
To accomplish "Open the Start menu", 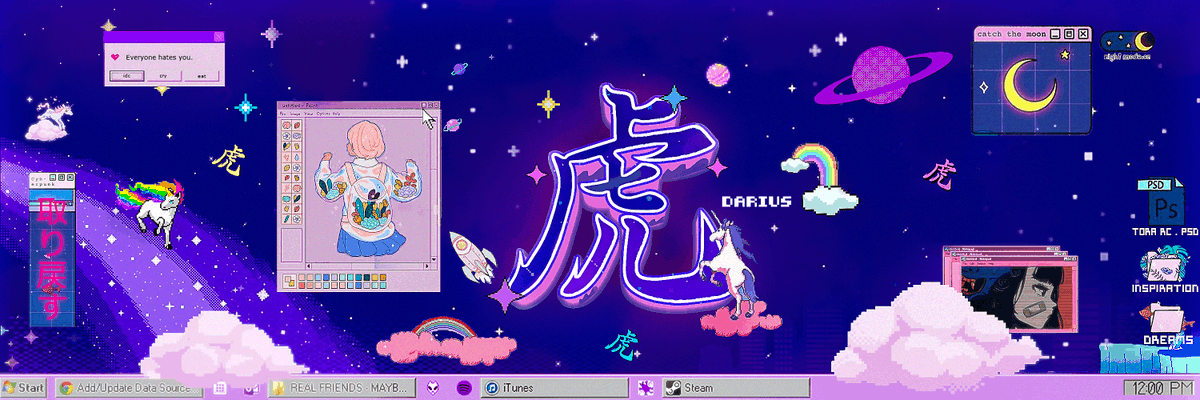I will pos(24,388).
